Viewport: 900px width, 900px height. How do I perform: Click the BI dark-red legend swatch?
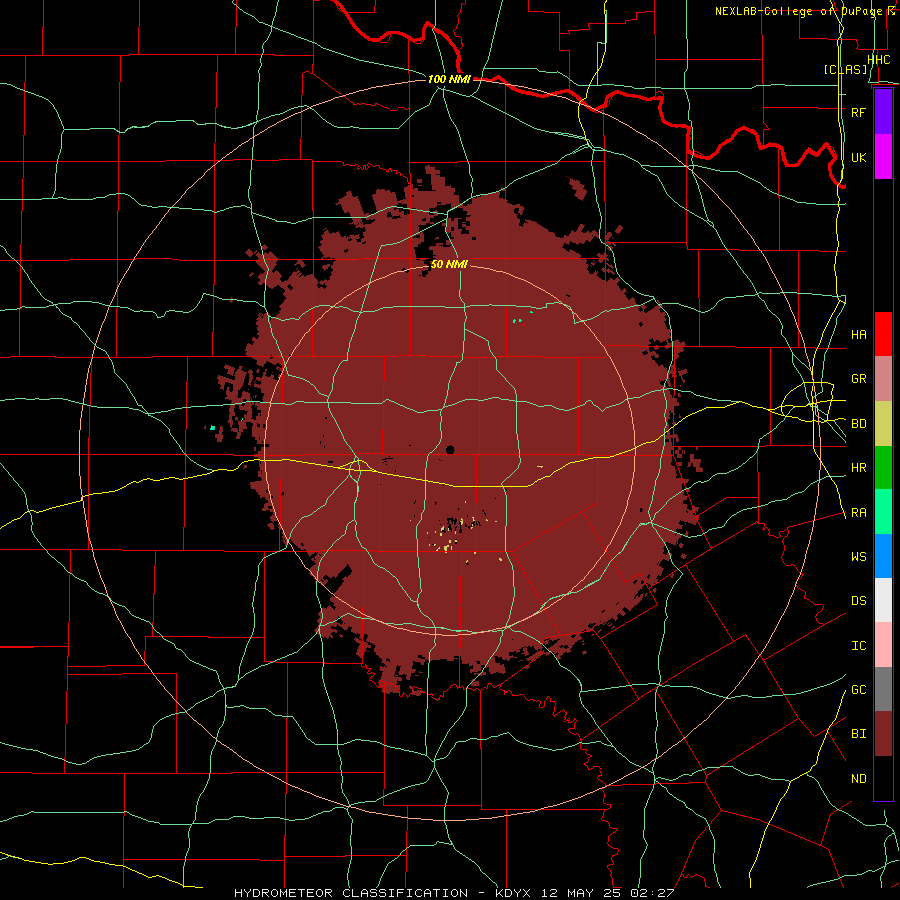click(x=883, y=734)
